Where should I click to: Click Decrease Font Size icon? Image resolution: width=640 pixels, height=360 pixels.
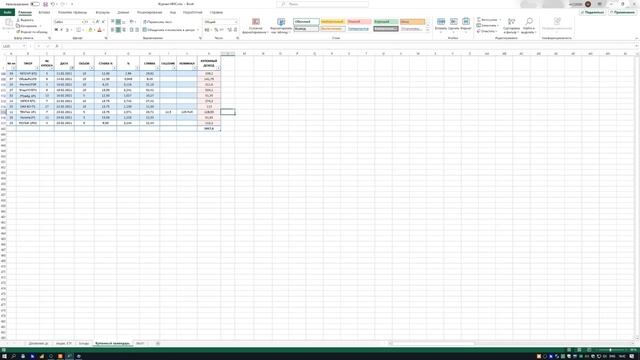click(103, 22)
